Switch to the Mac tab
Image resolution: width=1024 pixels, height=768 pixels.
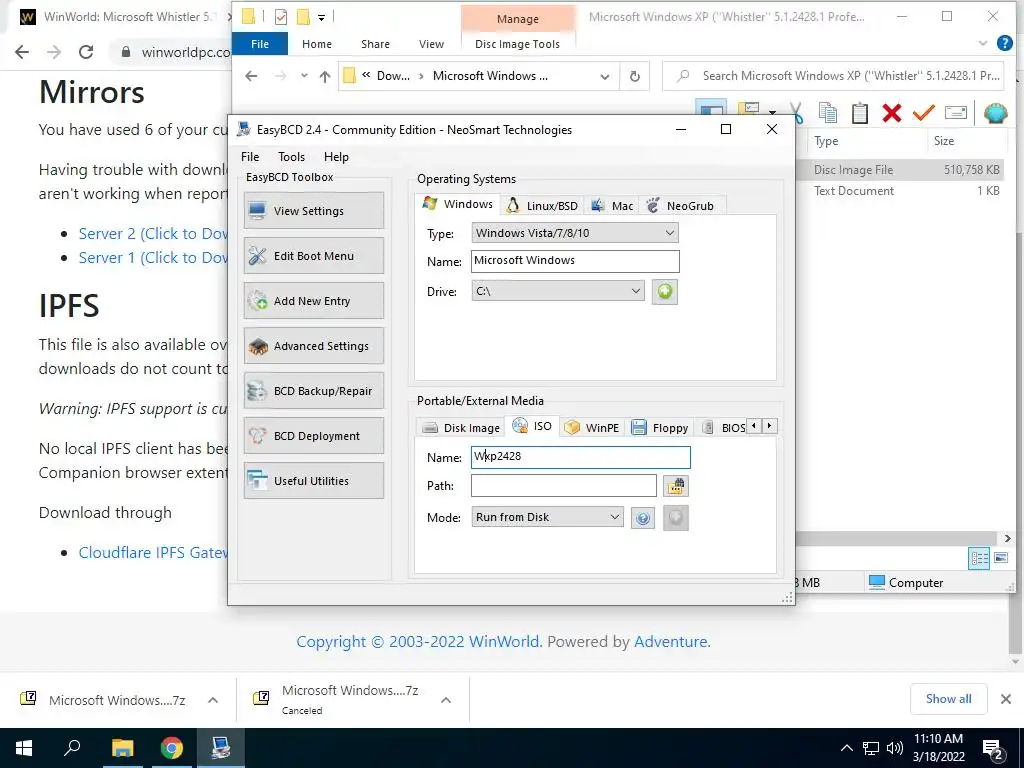612,206
